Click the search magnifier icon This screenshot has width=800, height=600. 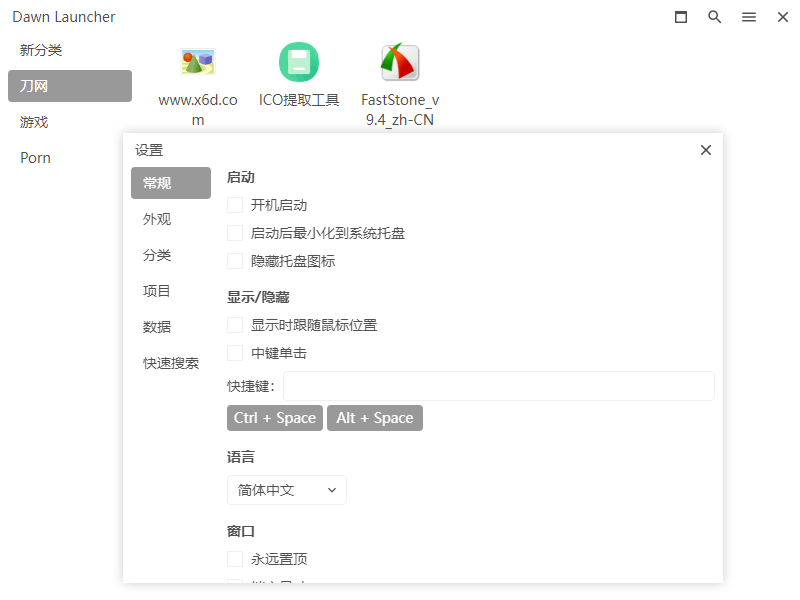(714, 17)
